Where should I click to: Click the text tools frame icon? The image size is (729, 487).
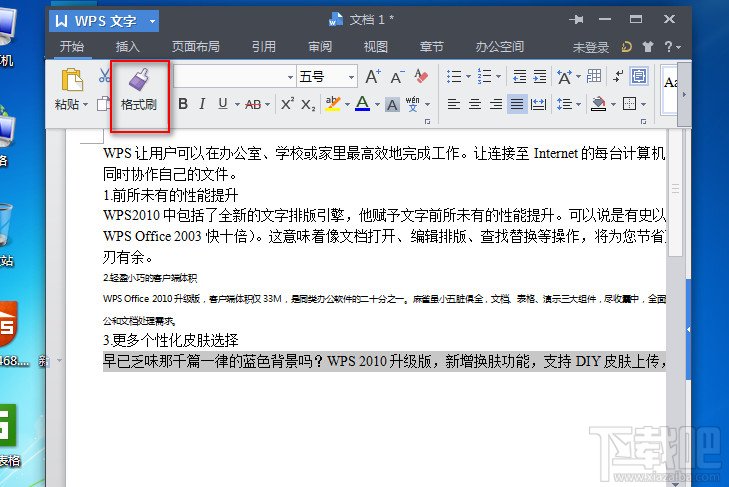[x=638, y=76]
